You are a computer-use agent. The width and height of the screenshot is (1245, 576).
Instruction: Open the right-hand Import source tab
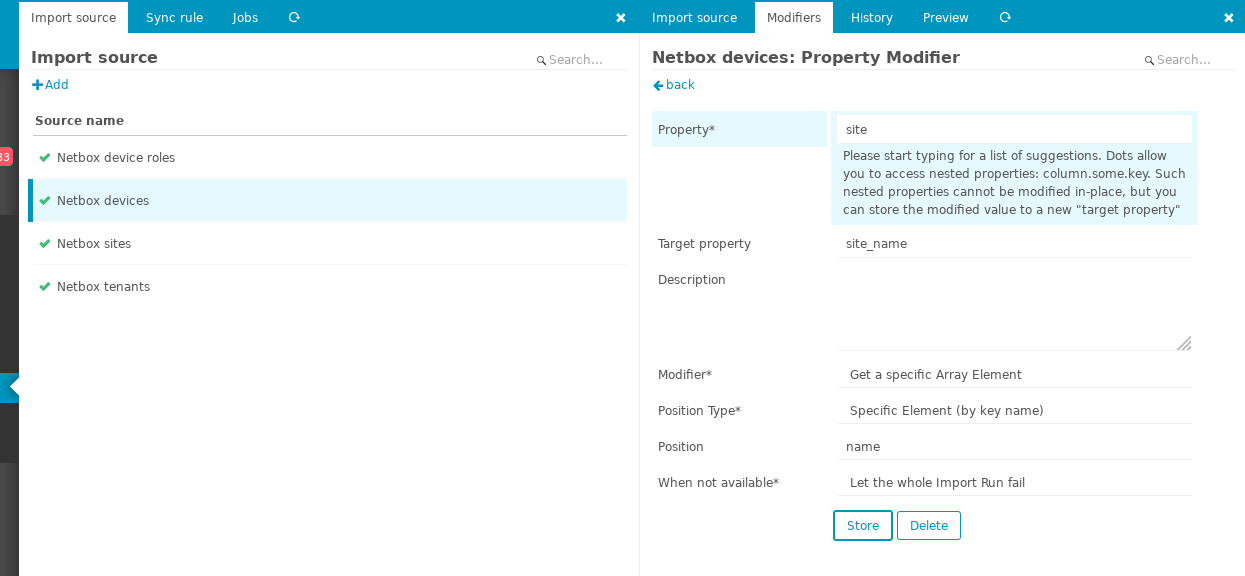pyautogui.click(x=694, y=18)
